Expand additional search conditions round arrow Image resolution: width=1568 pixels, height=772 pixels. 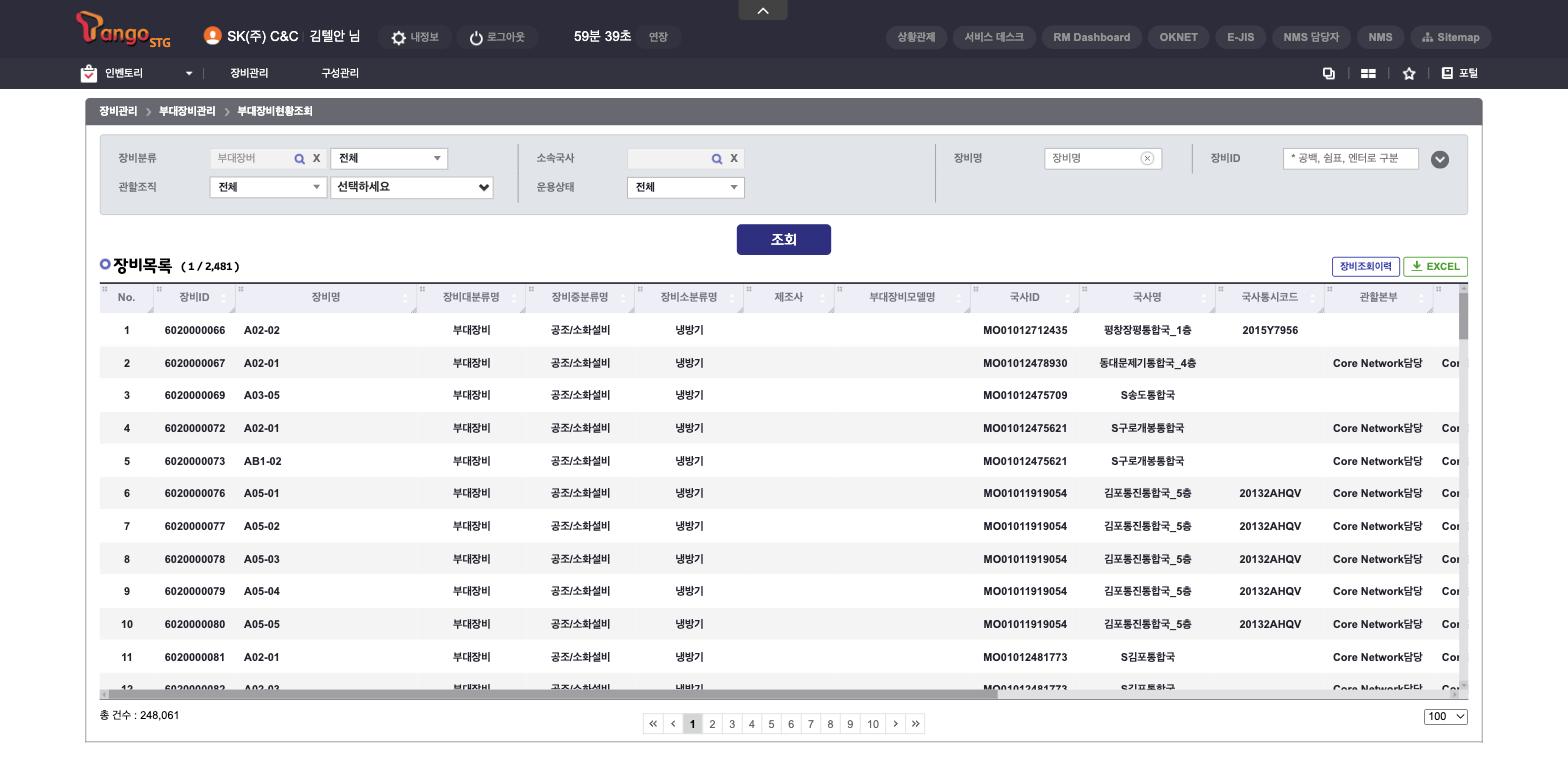pyautogui.click(x=1440, y=159)
